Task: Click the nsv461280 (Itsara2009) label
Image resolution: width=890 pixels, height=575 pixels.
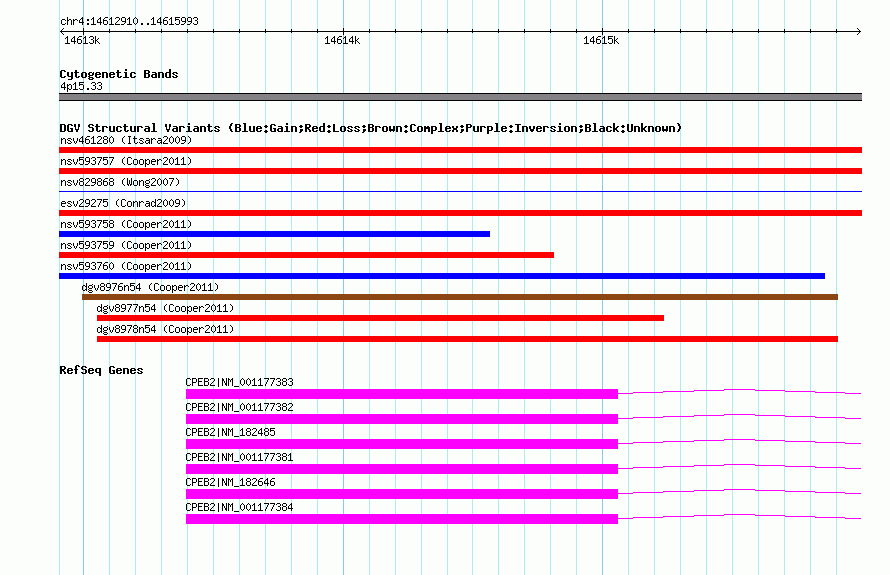Action: (x=126, y=140)
